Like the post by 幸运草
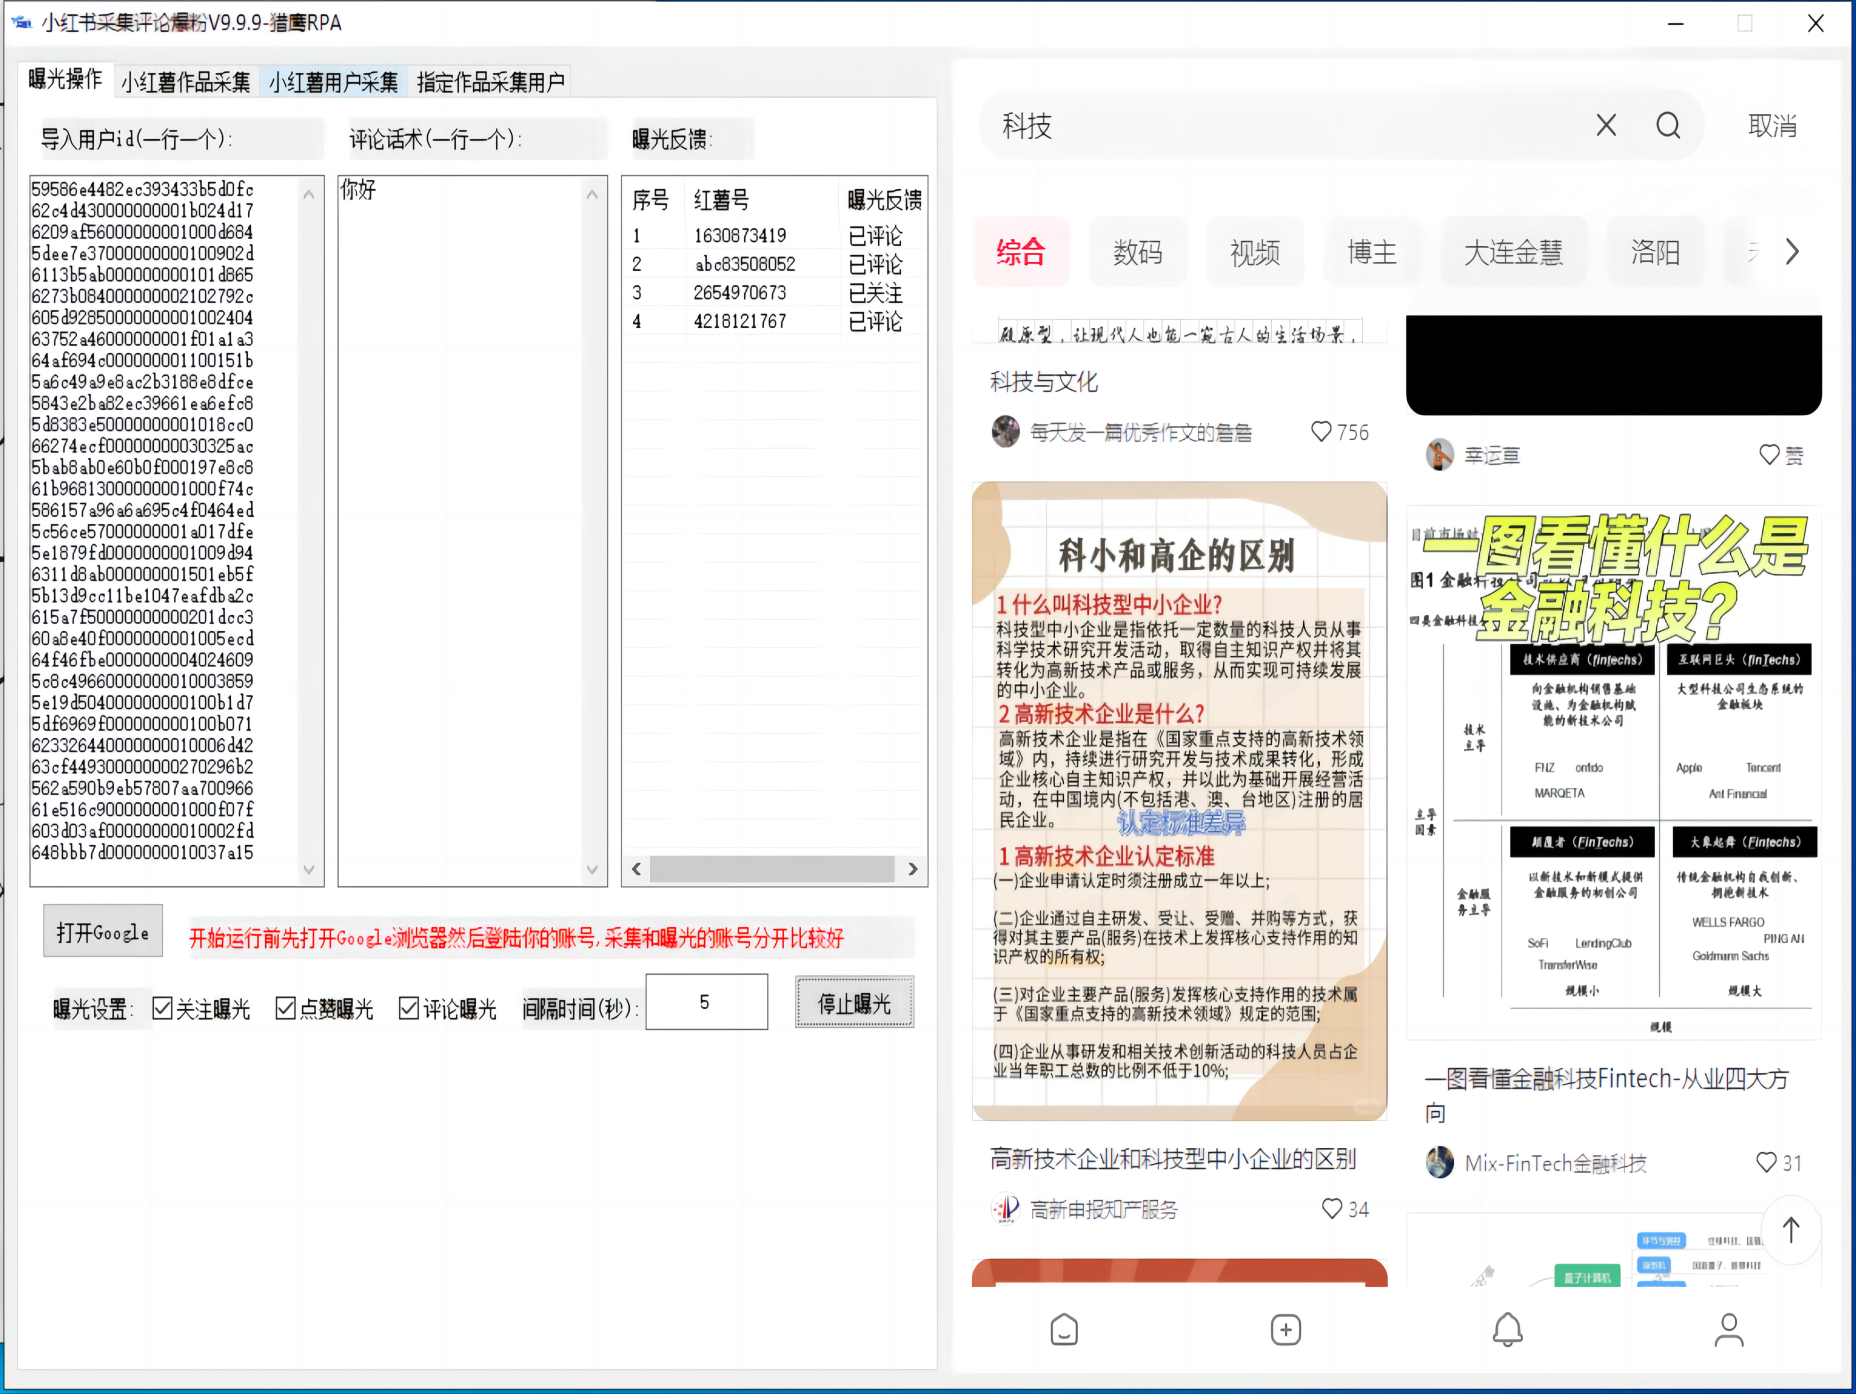 click(1769, 454)
